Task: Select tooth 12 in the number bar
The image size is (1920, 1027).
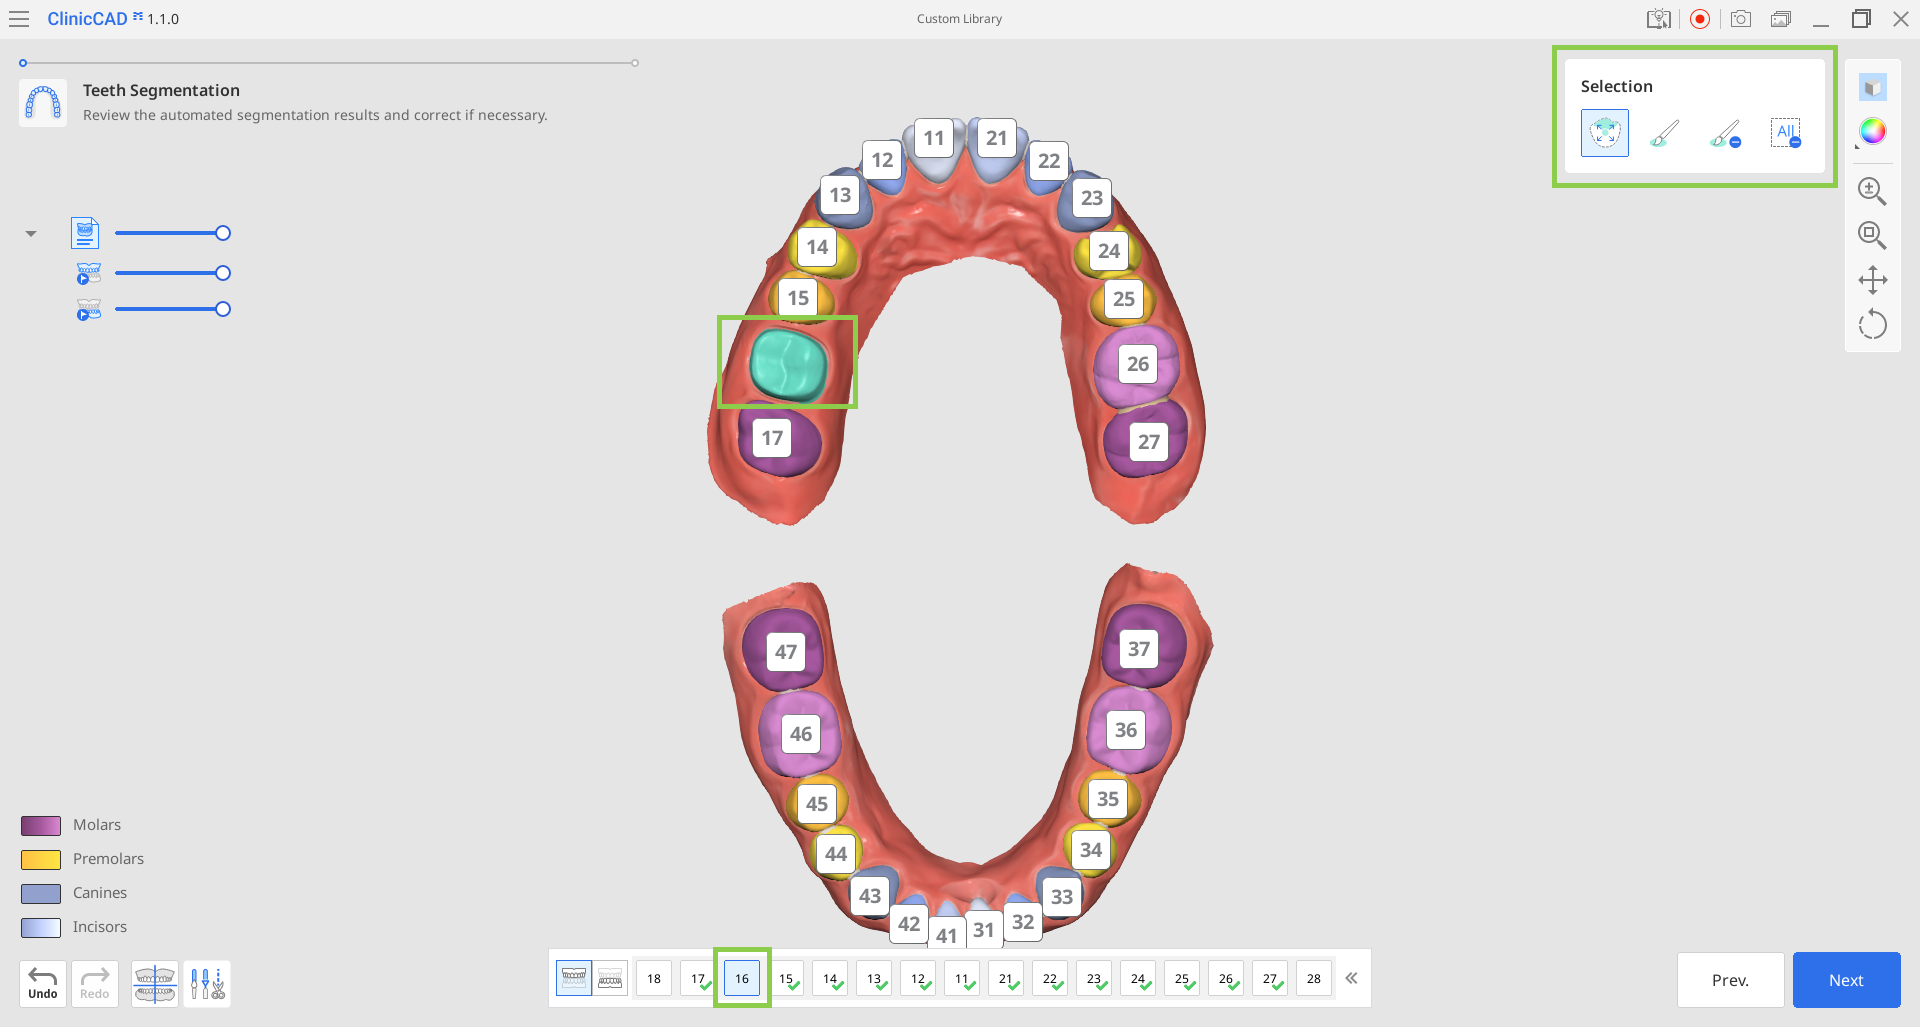Action: [918, 978]
